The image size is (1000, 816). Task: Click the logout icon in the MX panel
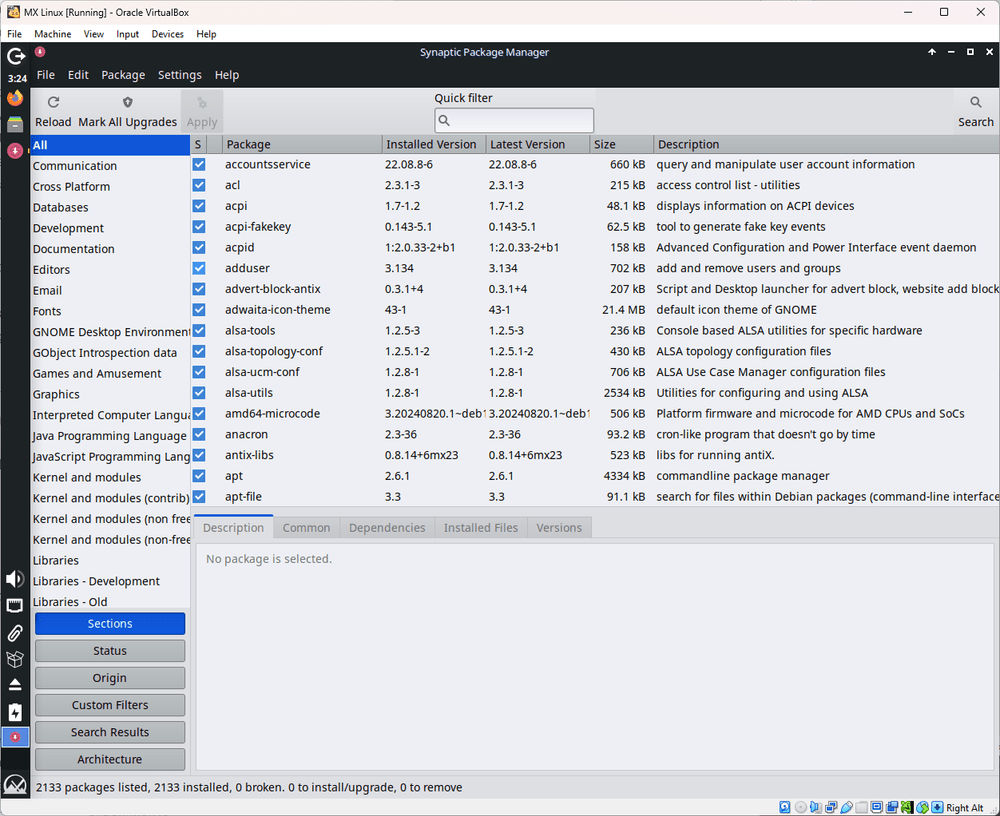click(x=15, y=57)
